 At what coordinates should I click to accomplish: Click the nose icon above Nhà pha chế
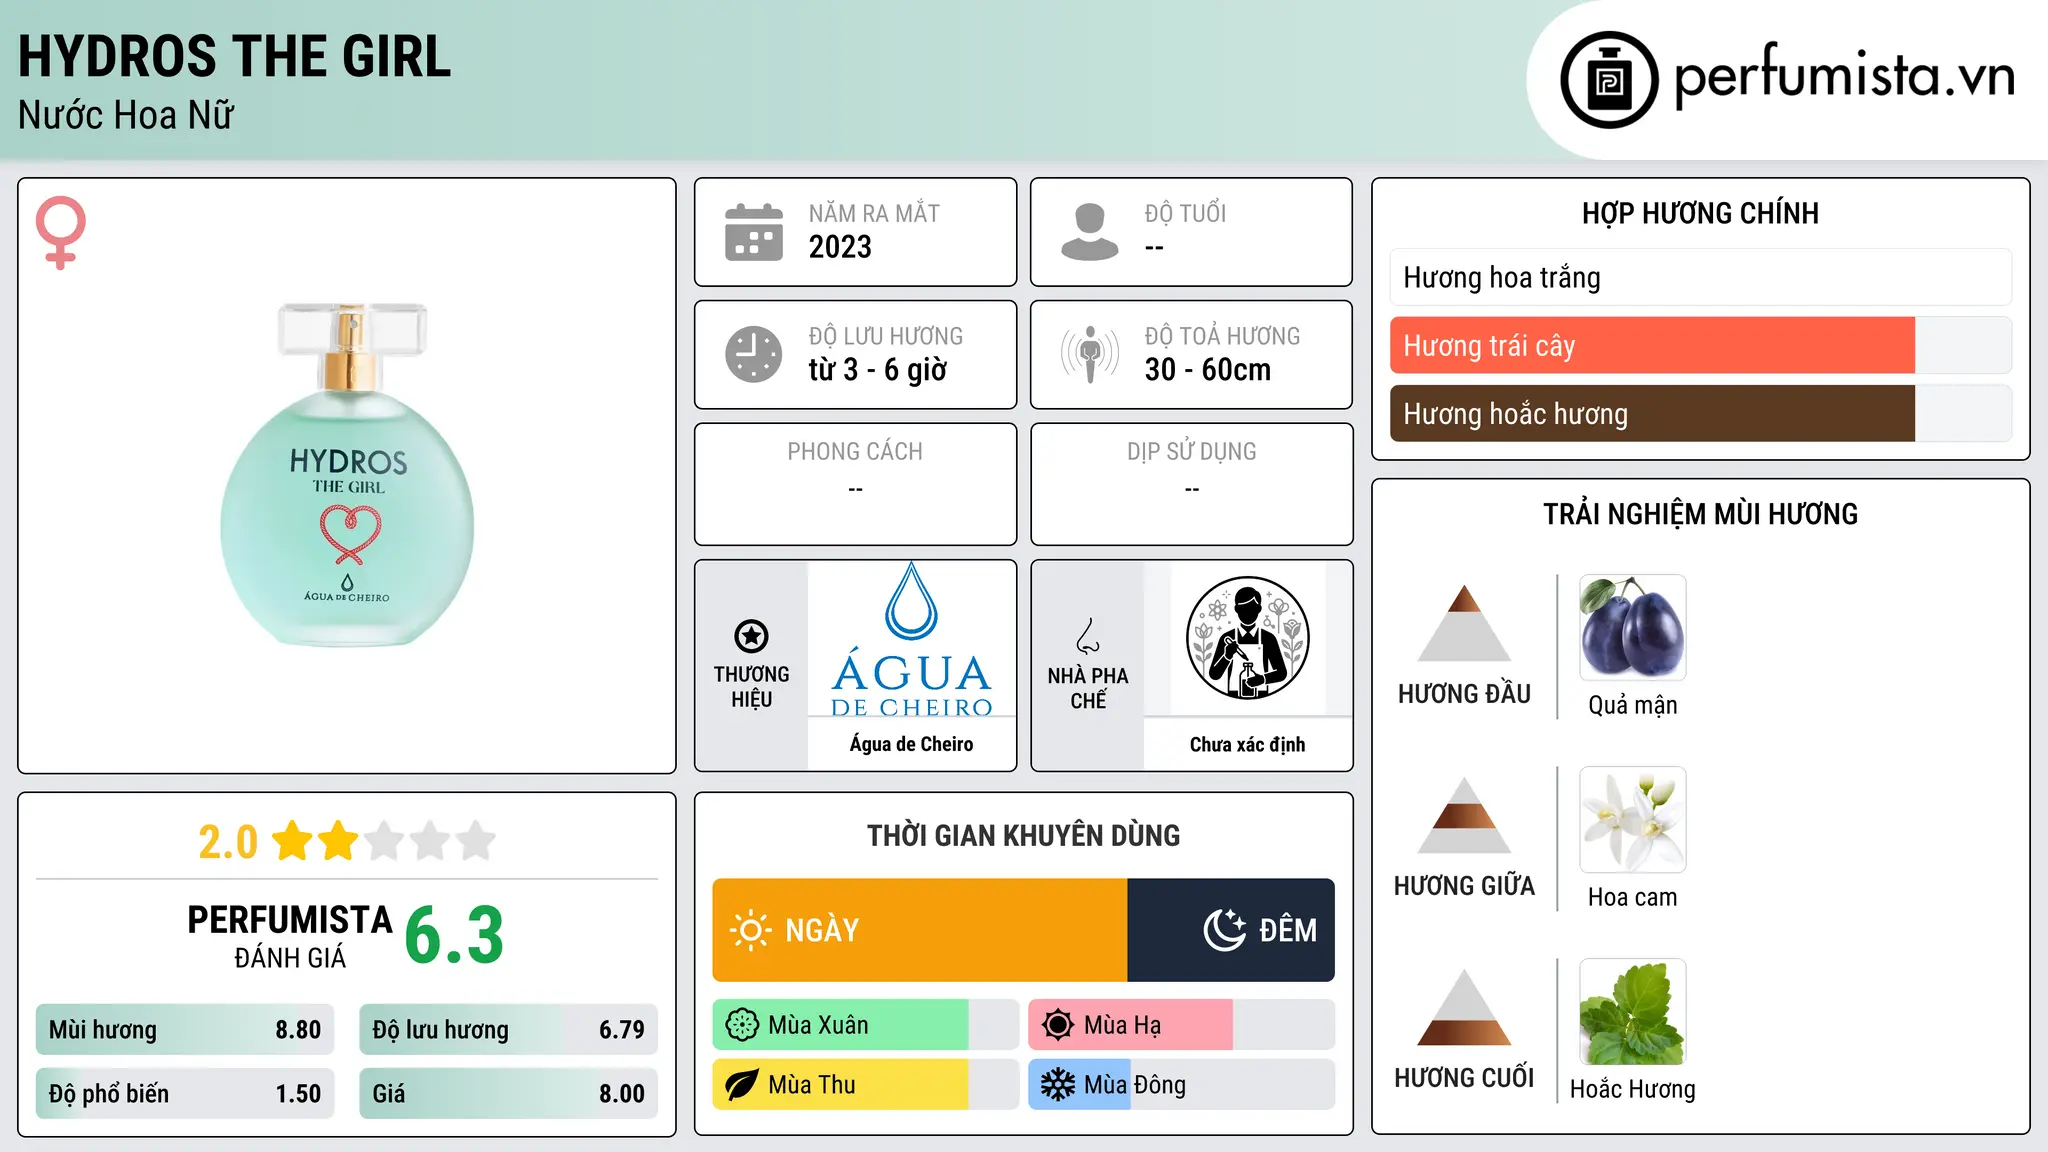point(1088,636)
